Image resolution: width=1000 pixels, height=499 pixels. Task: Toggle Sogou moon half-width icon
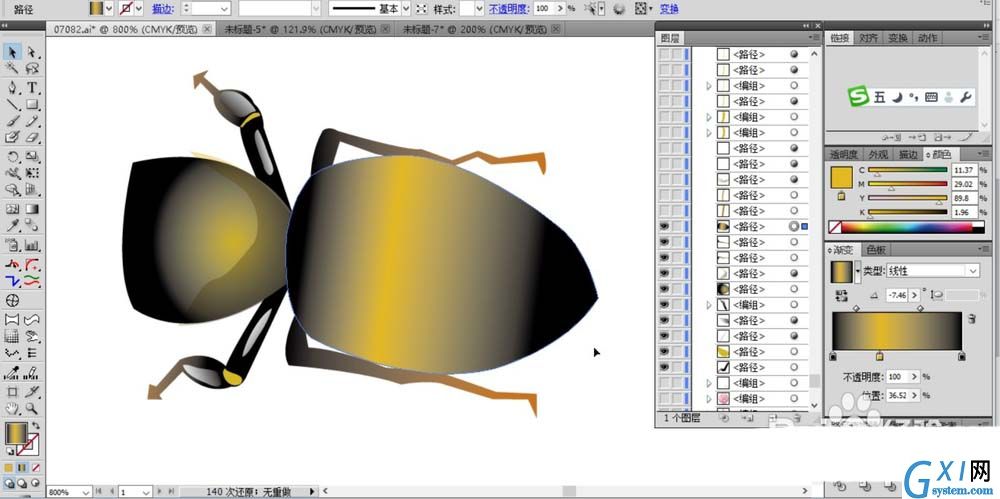[x=897, y=97]
